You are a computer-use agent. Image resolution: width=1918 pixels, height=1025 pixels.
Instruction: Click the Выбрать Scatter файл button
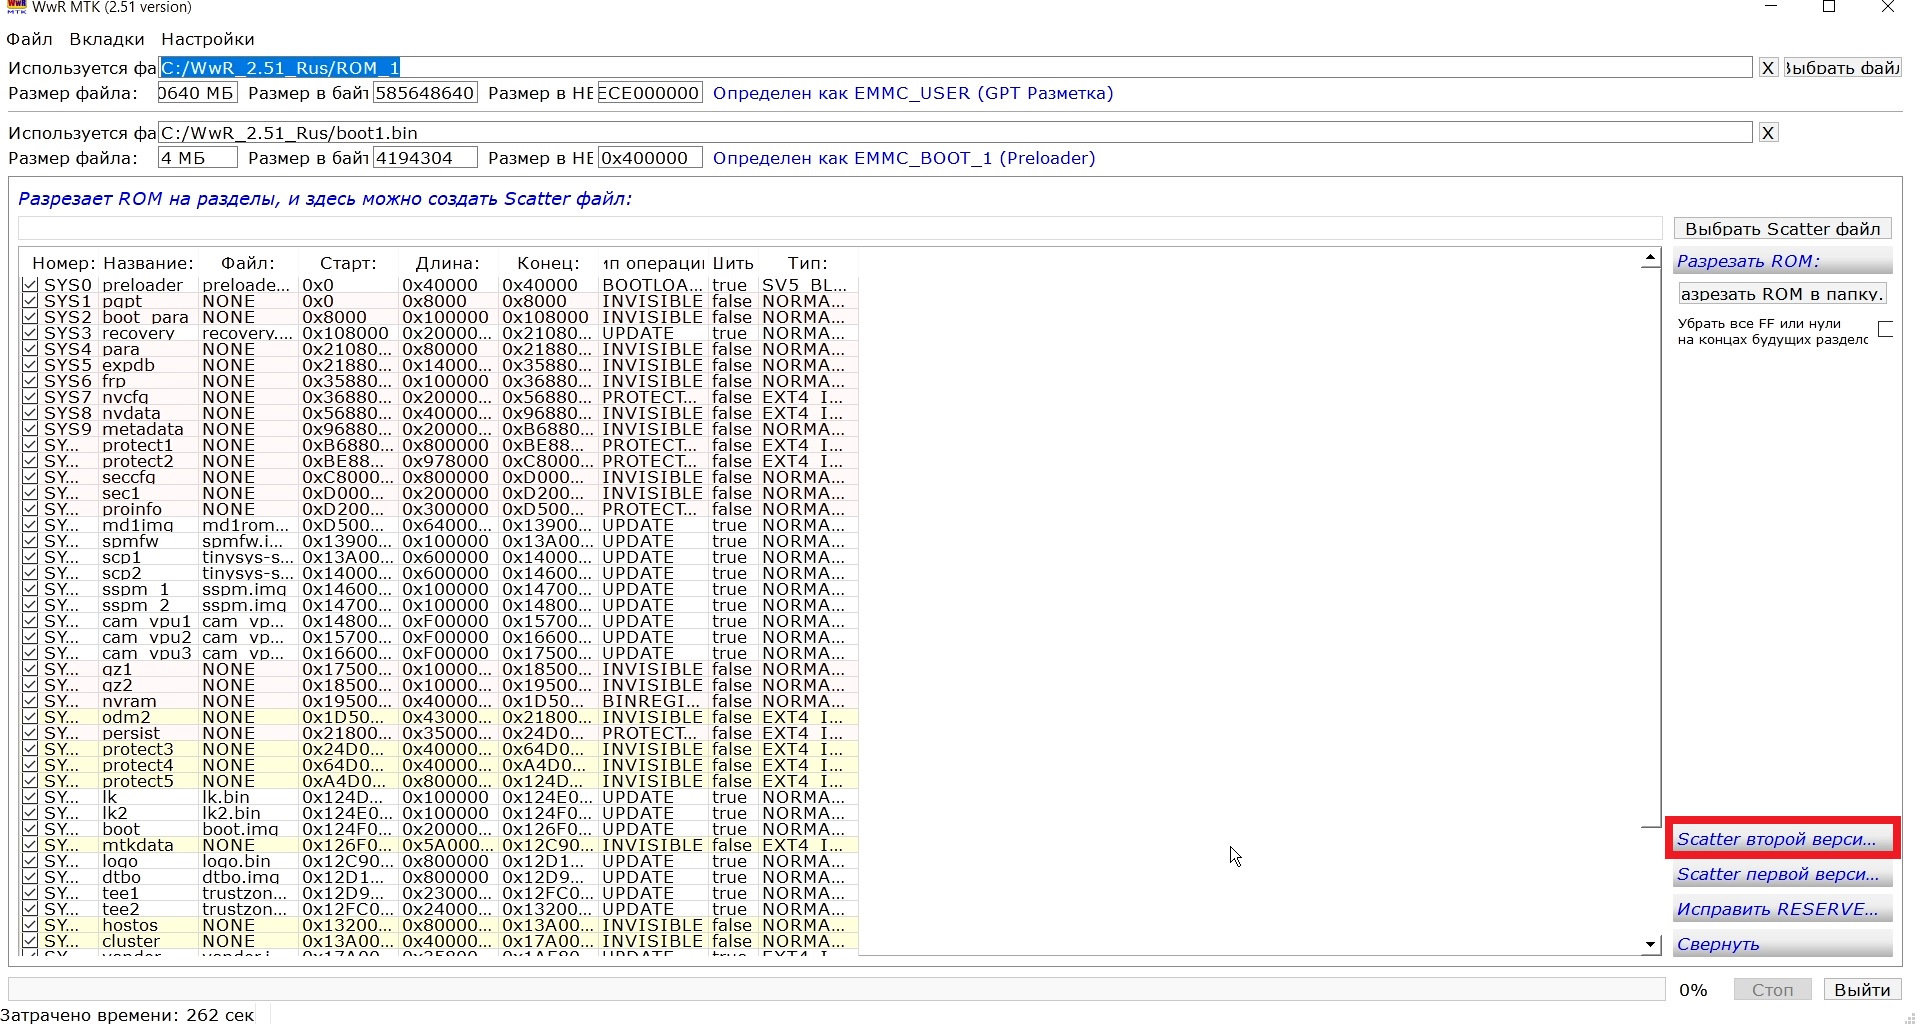coord(1782,229)
